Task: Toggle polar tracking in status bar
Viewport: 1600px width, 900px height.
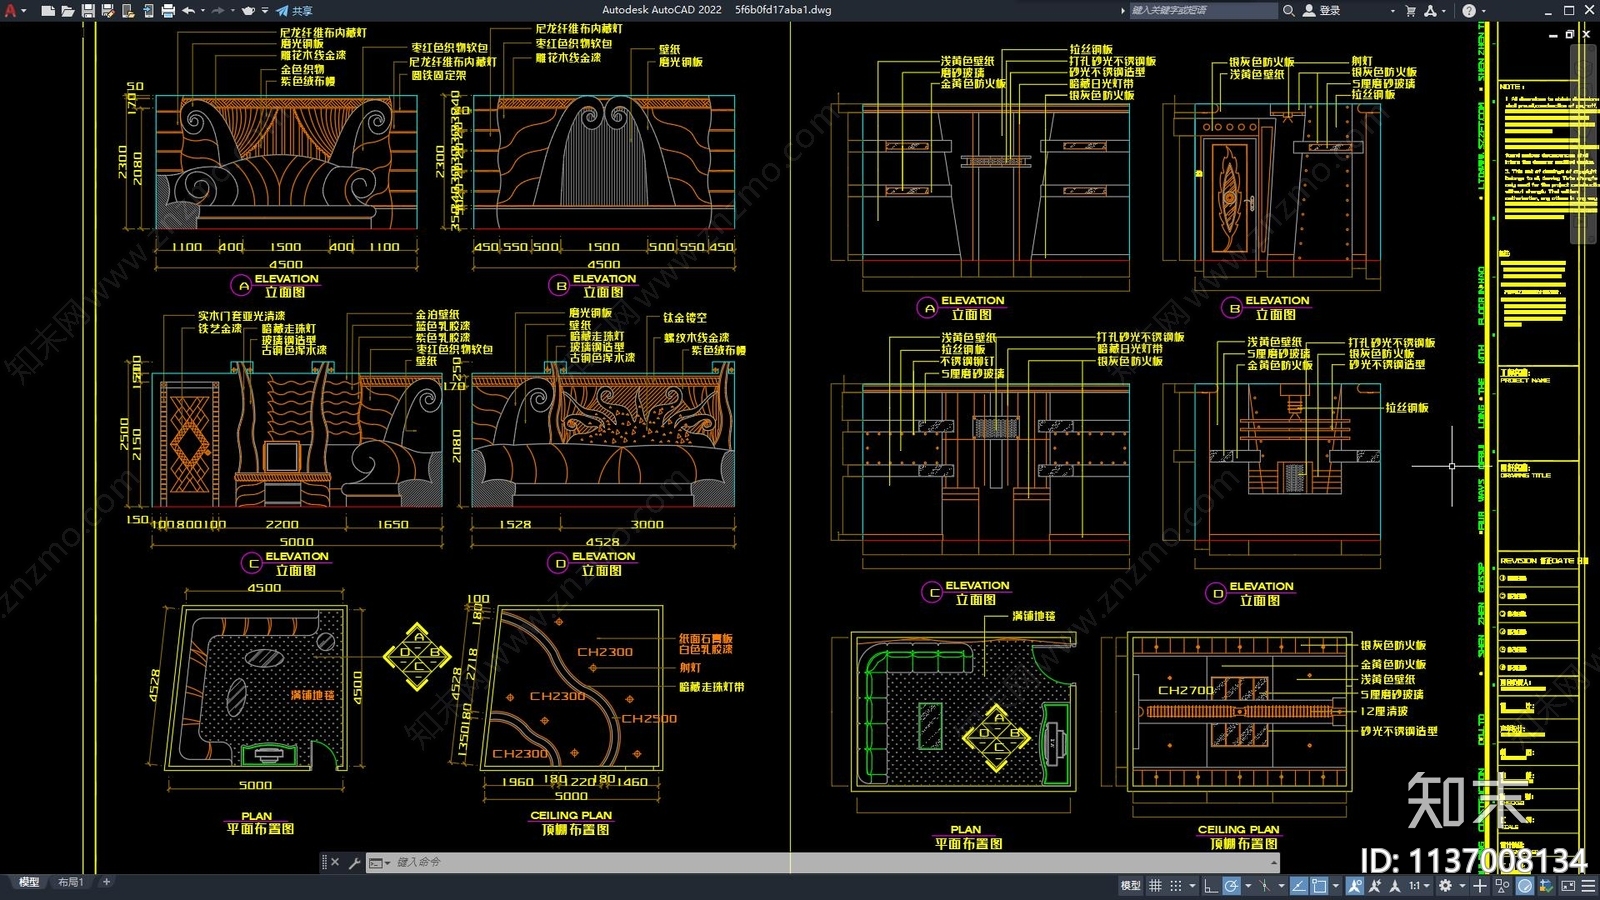Action: [1231, 886]
